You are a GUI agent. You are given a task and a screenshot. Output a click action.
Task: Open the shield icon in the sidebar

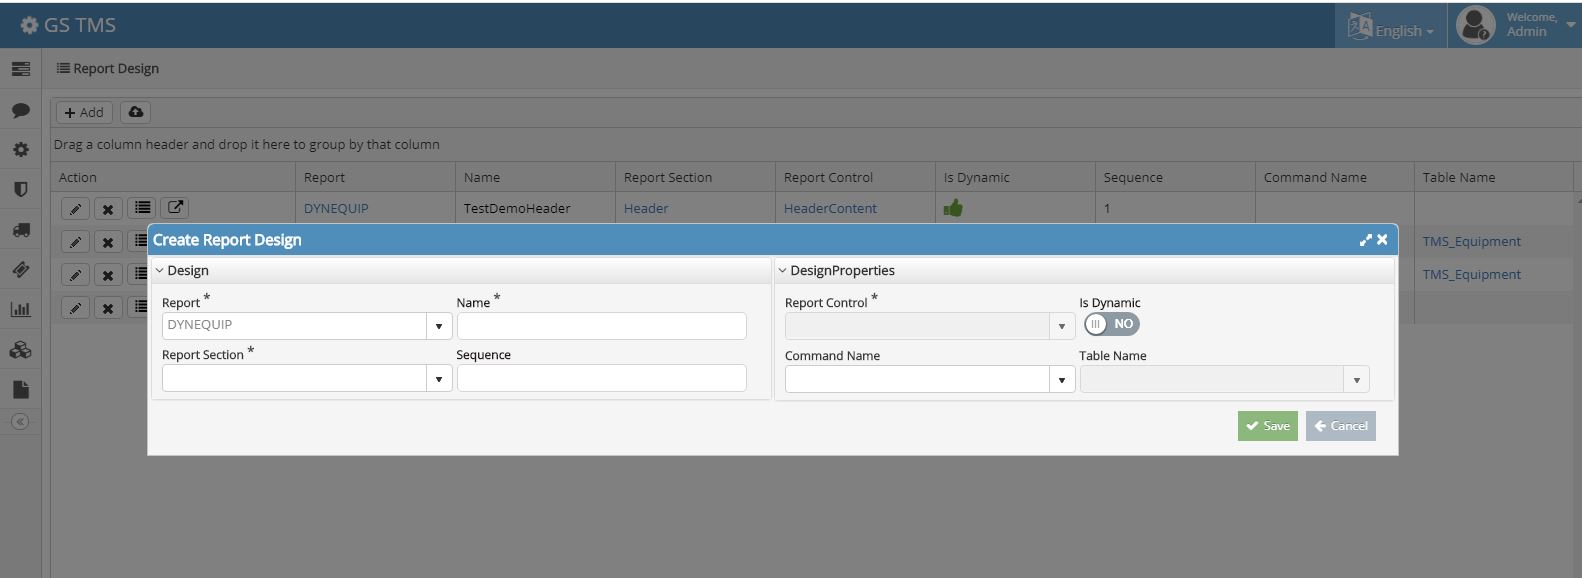[20, 189]
